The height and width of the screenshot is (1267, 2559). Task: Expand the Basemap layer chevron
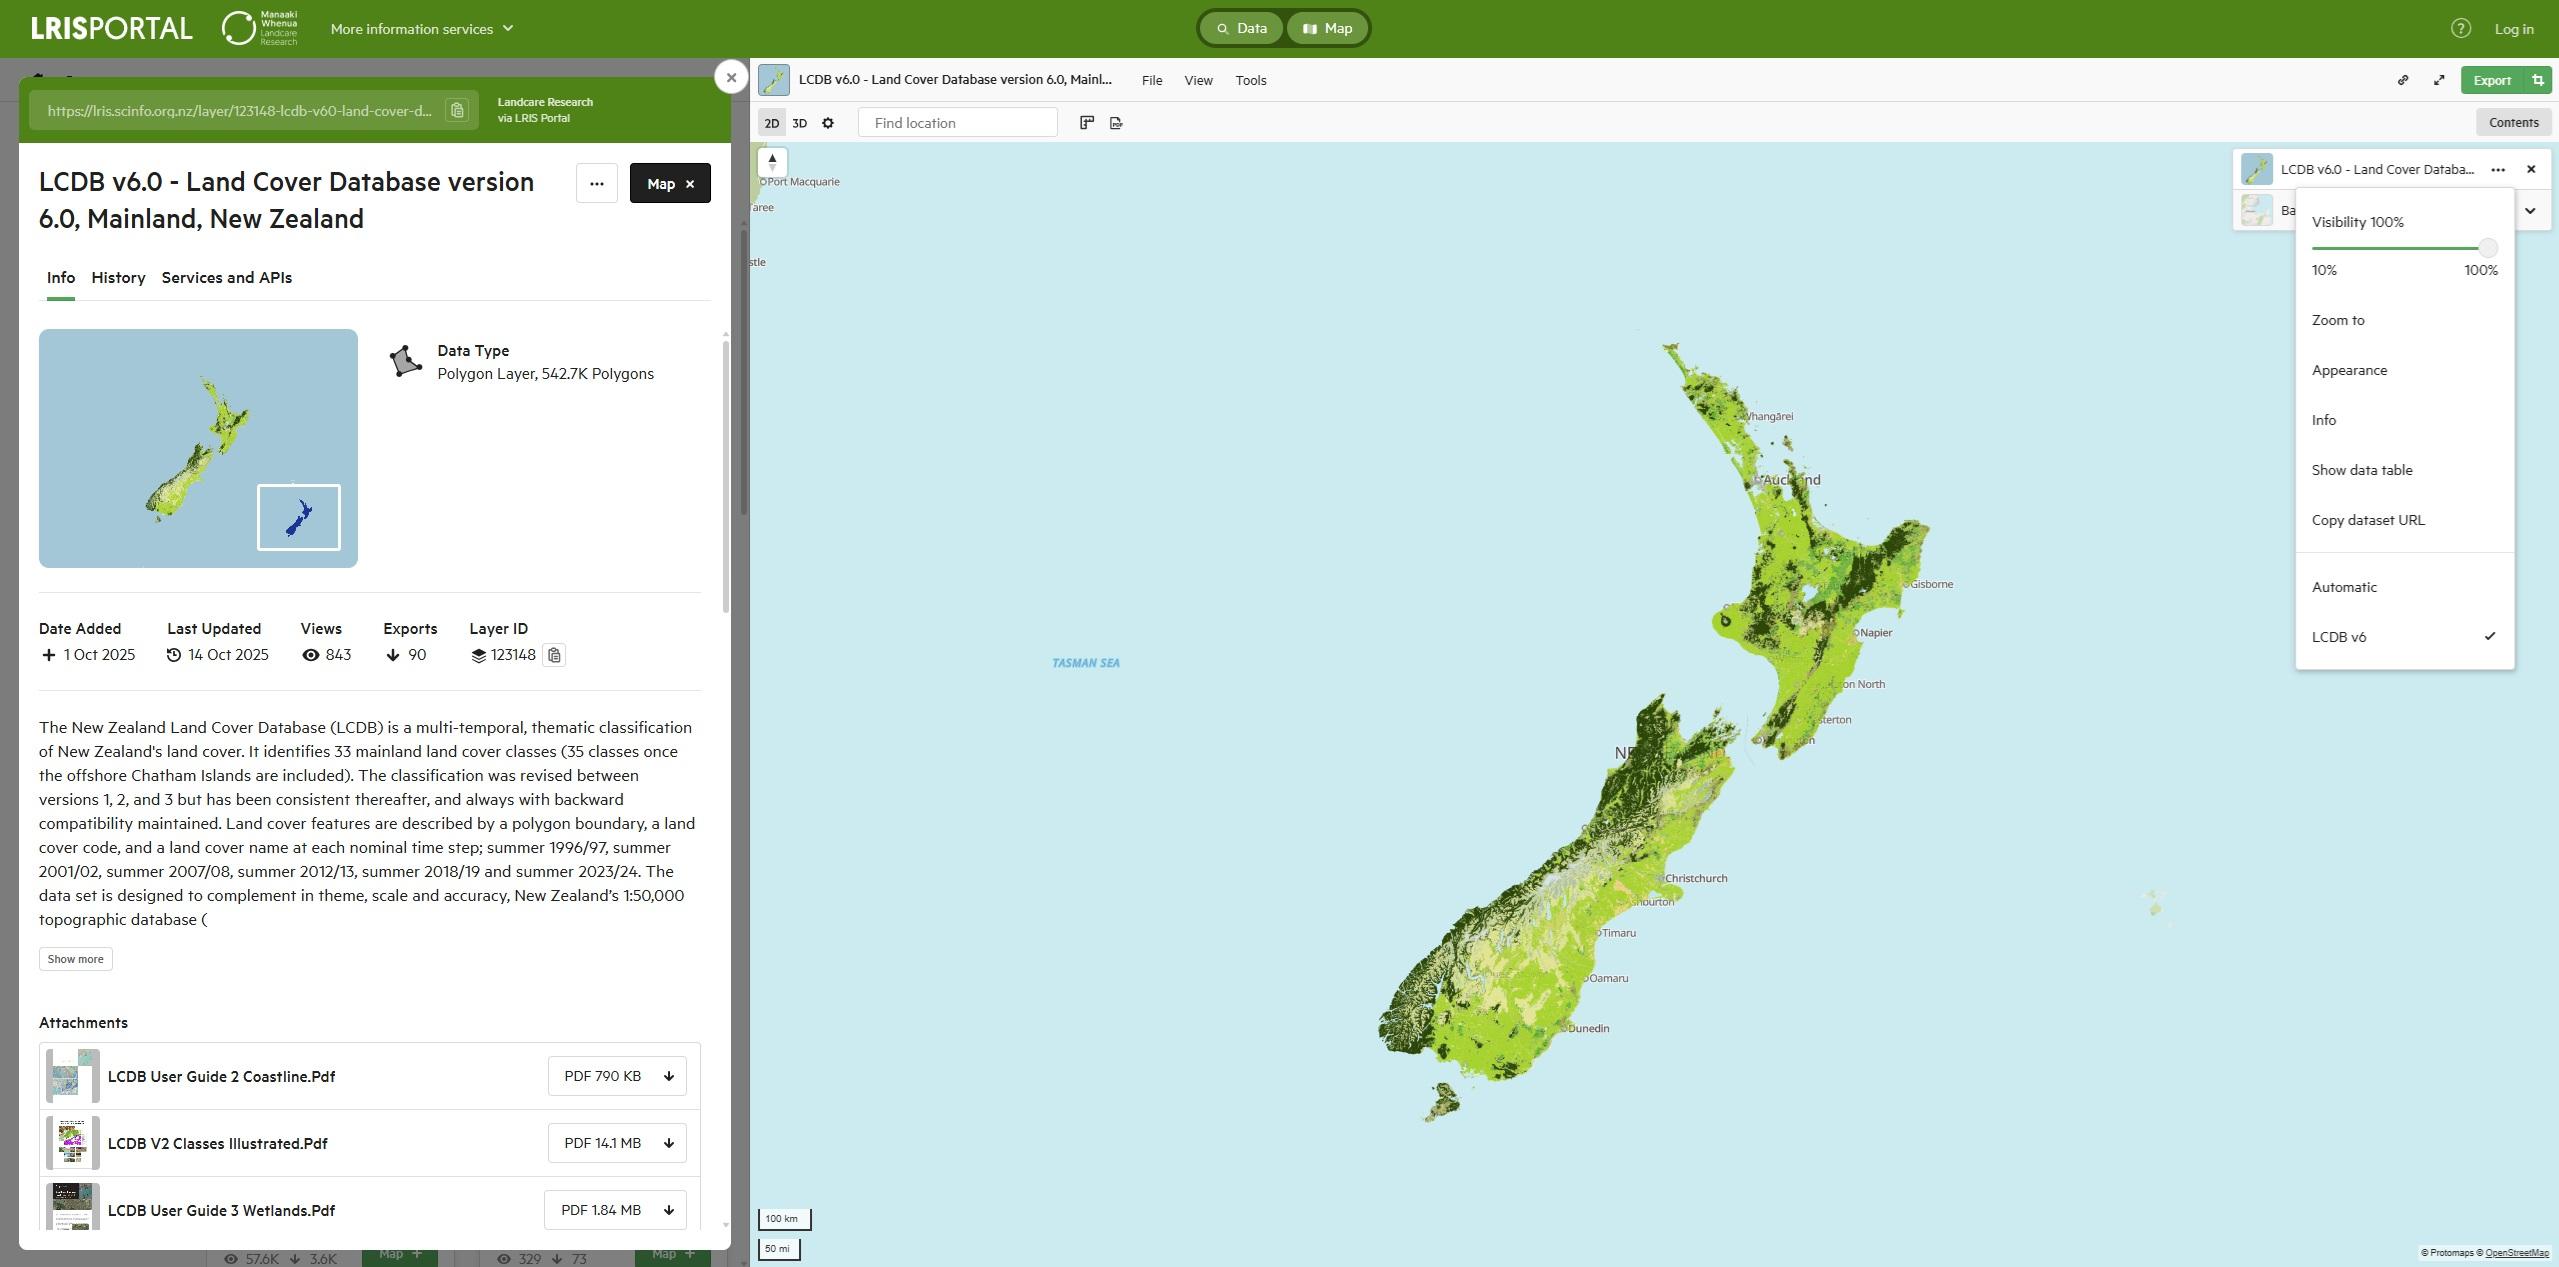[x=2530, y=210]
